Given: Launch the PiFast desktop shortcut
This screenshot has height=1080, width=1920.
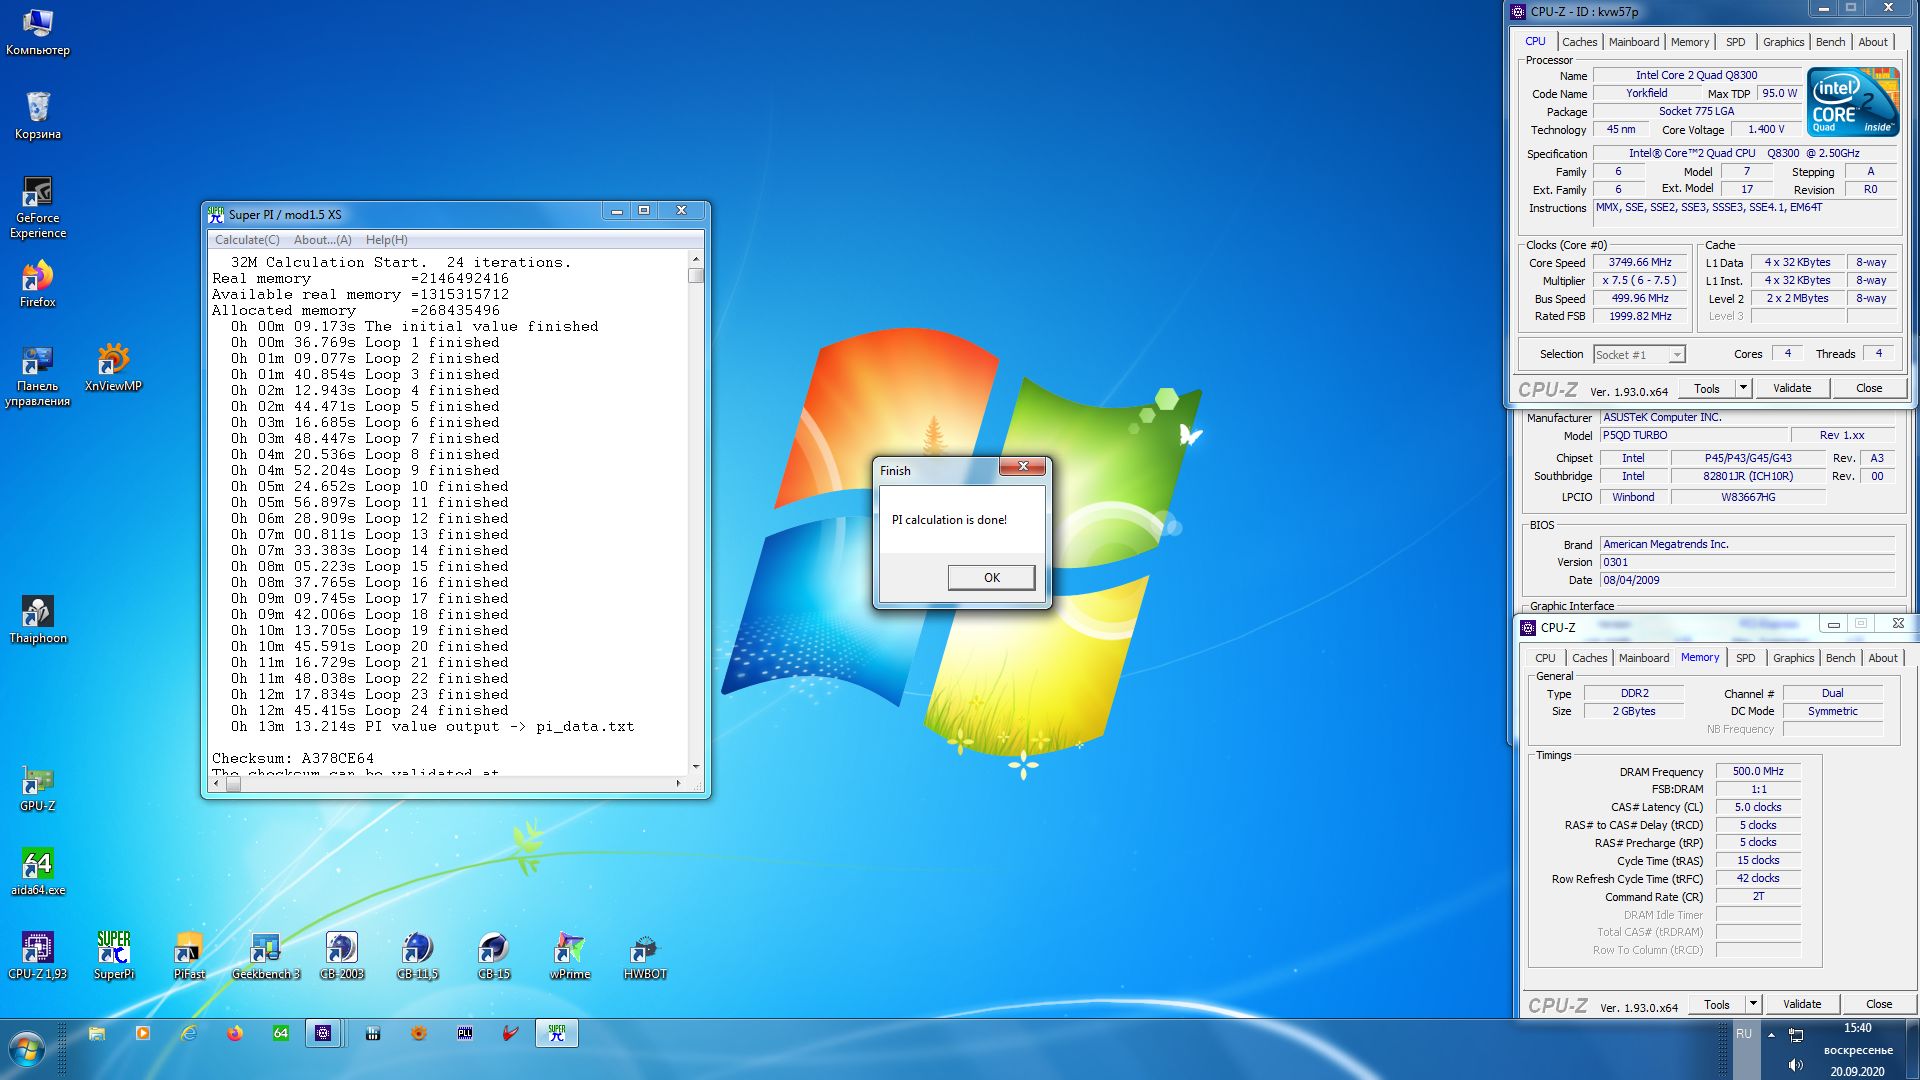Looking at the screenshot, I should 189,955.
